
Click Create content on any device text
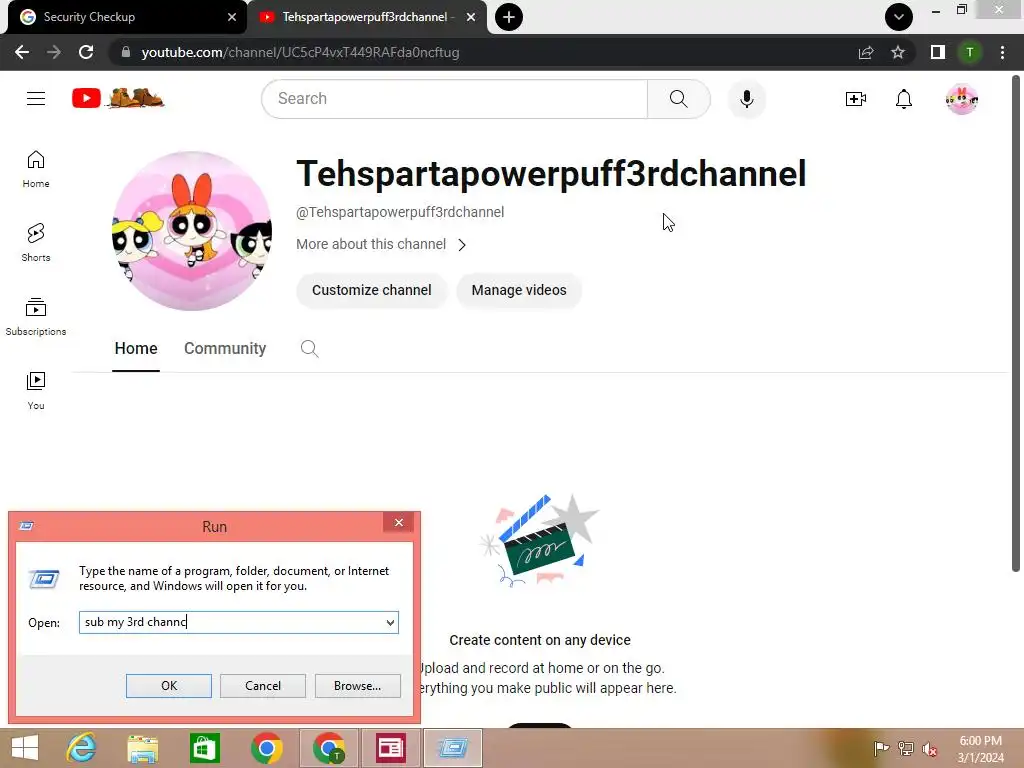tap(540, 640)
